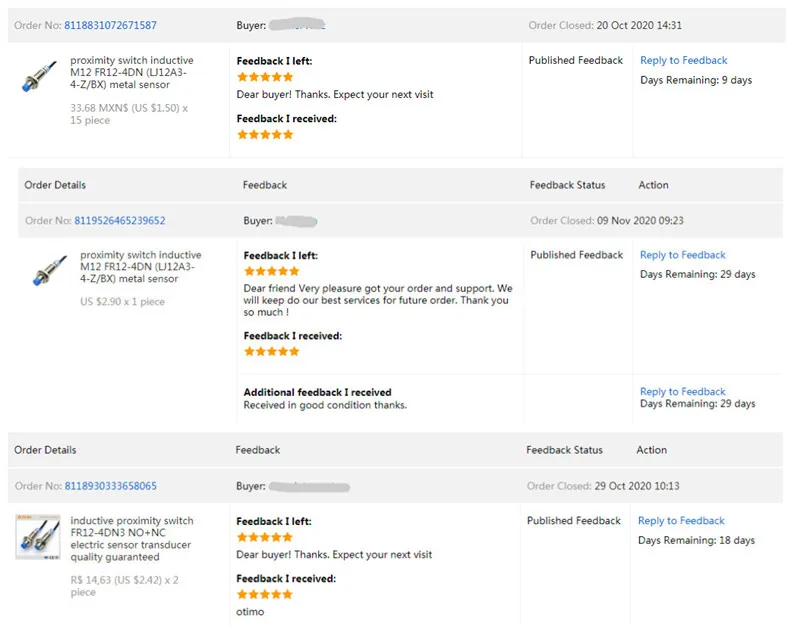
Task: Click stars above 'Dear friend Very pleasure' text
Action: coord(271,271)
